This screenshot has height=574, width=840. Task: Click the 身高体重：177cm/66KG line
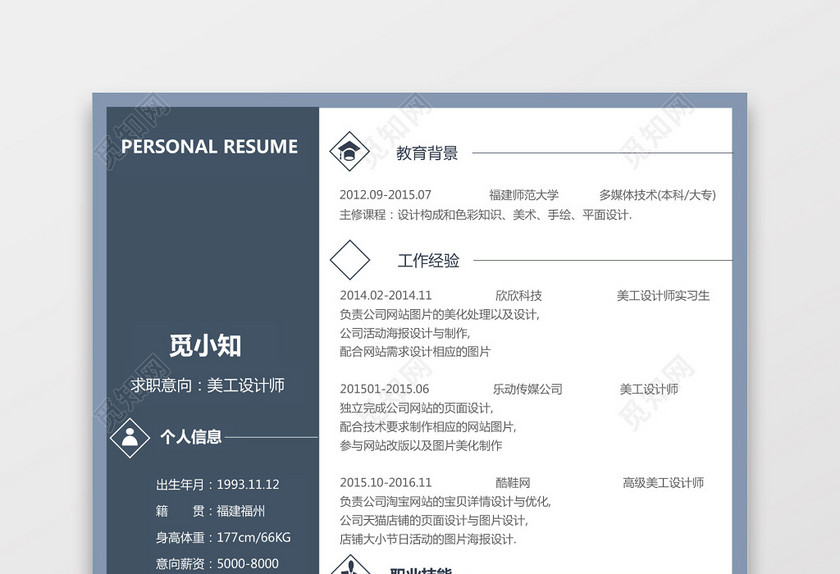click(223, 537)
